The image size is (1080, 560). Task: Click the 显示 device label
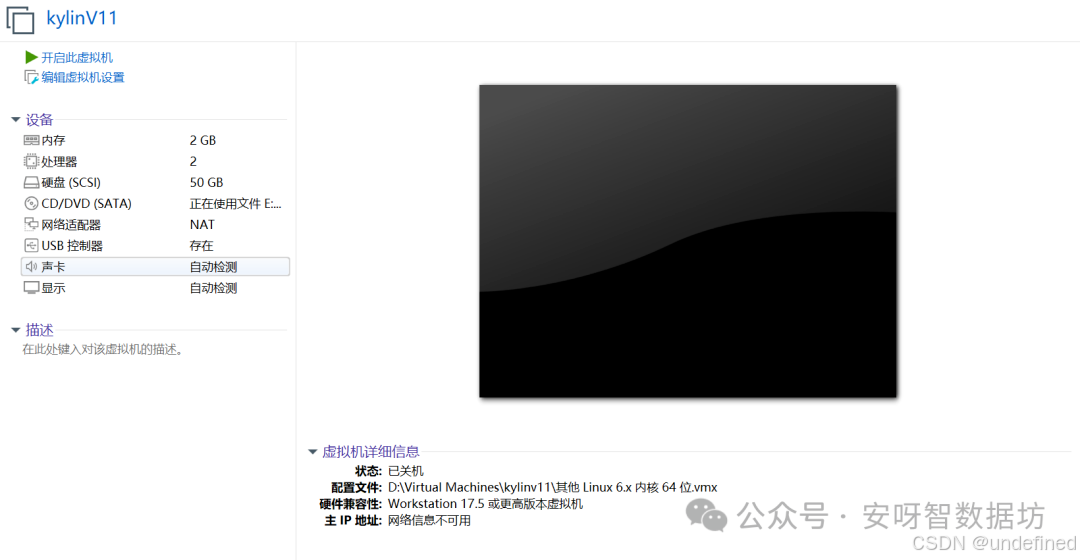click(53, 288)
